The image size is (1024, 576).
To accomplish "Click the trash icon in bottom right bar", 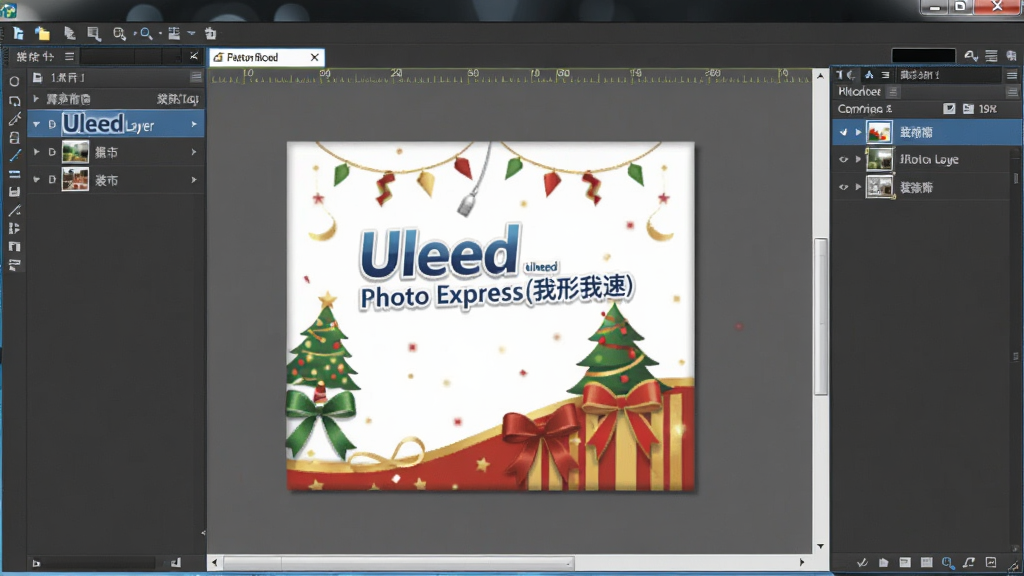I will 883,562.
